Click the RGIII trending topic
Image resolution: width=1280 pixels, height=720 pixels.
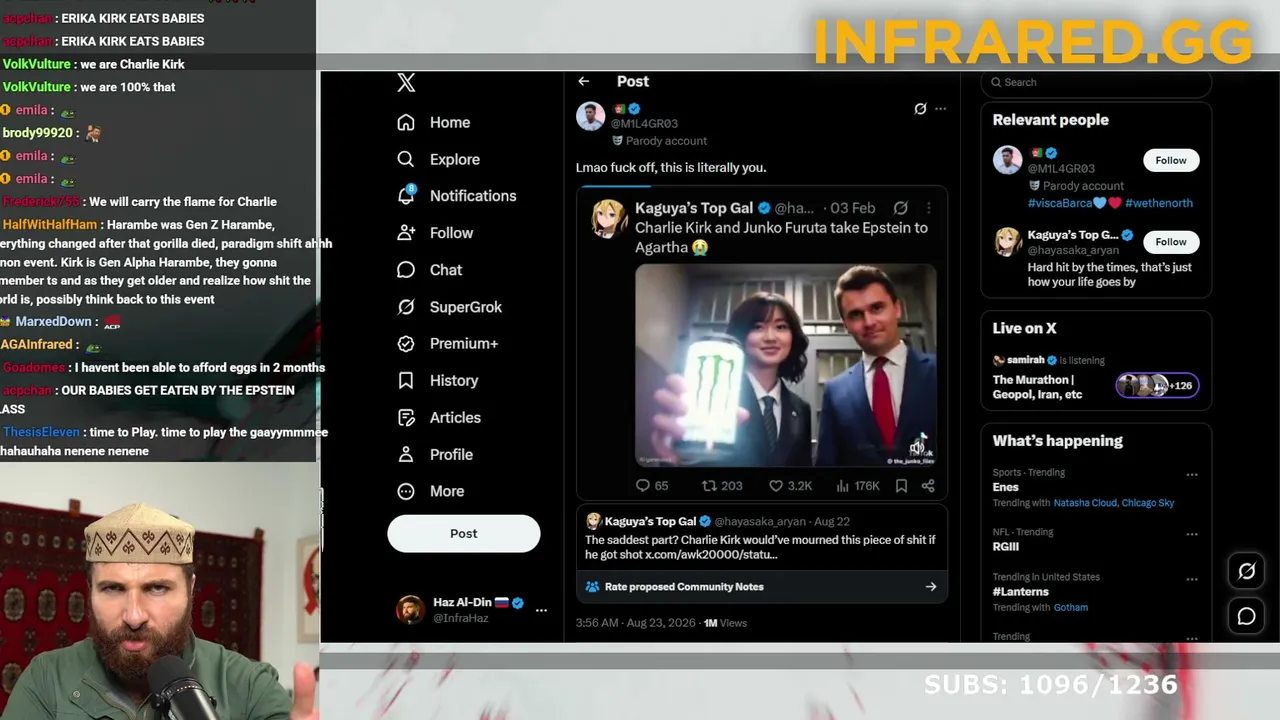click(x=1005, y=547)
